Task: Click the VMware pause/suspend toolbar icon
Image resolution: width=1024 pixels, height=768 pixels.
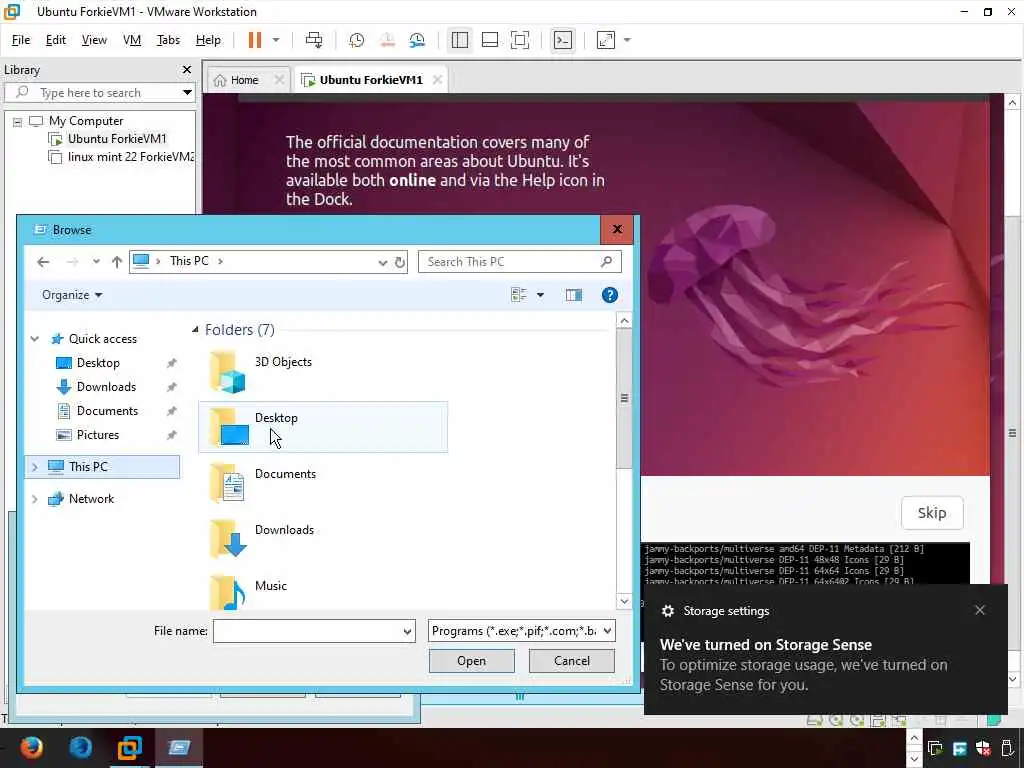Action: 255,40
